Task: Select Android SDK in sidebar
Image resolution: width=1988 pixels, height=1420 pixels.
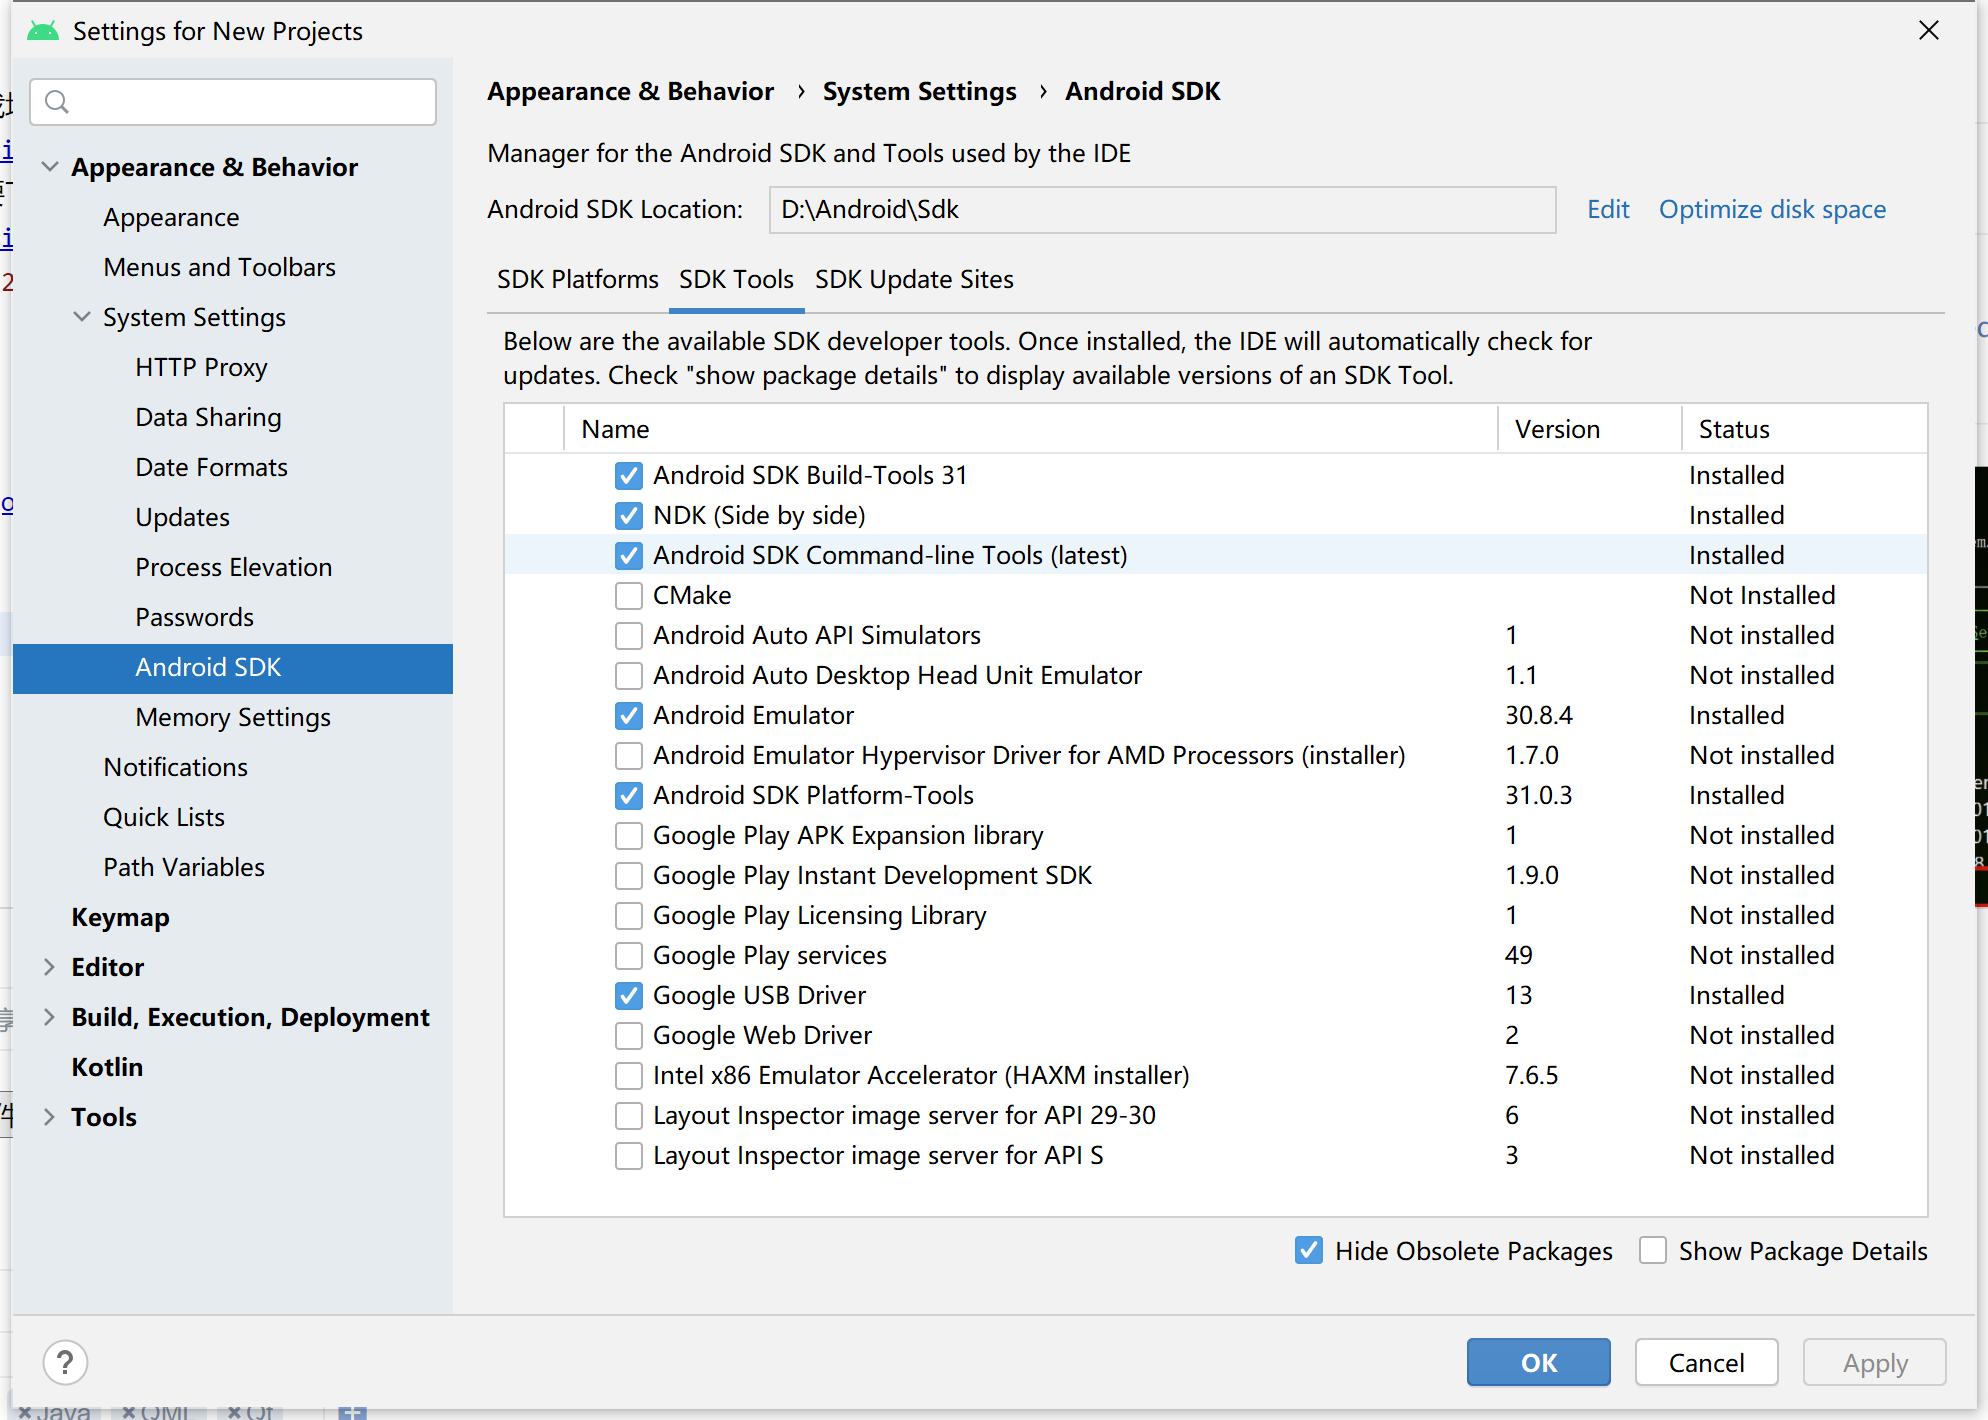Action: (x=233, y=668)
